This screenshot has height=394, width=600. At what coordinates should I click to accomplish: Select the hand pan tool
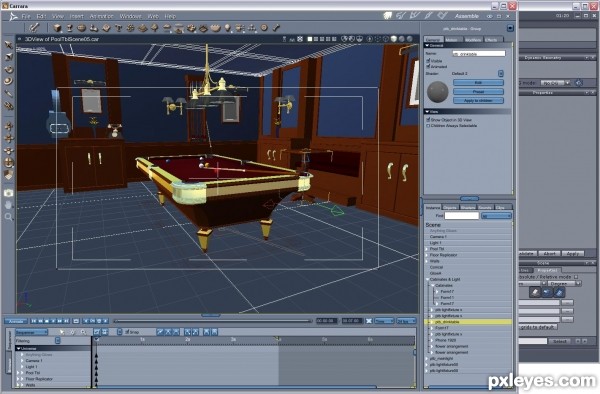pos(8,205)
